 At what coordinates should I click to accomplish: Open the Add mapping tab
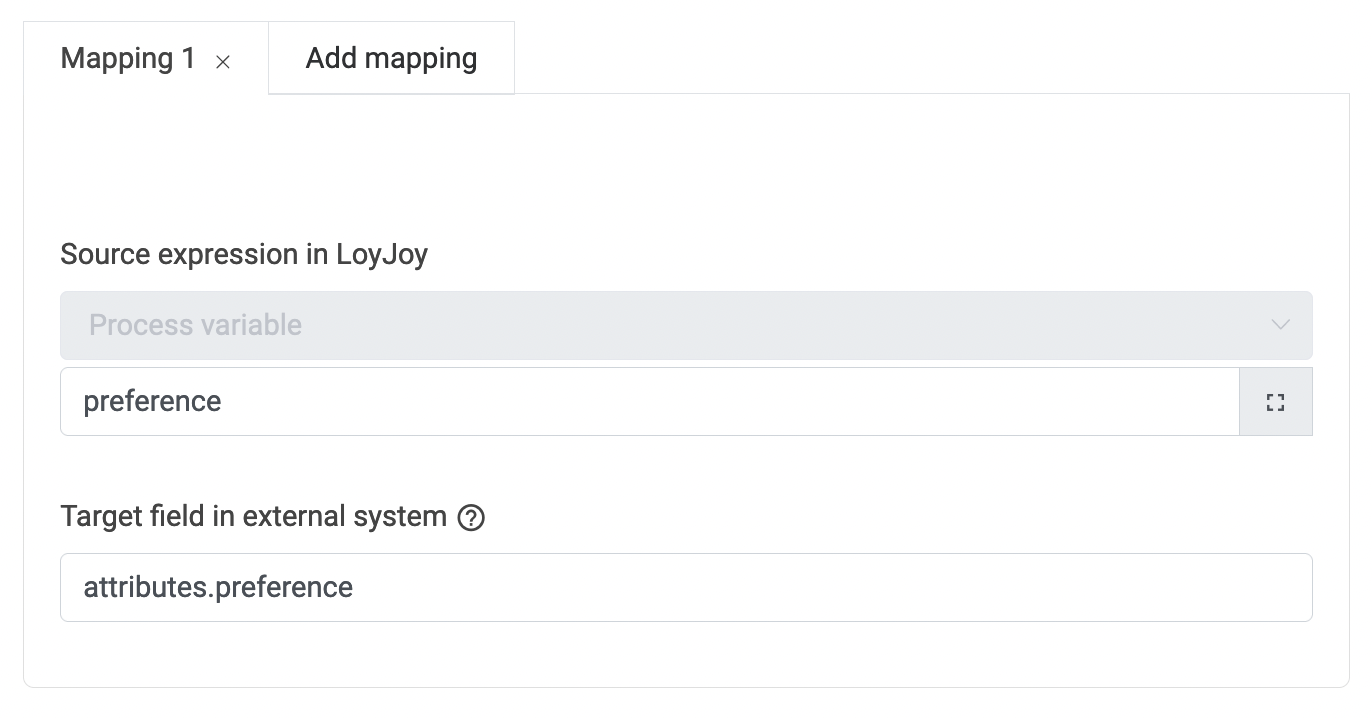391,58
